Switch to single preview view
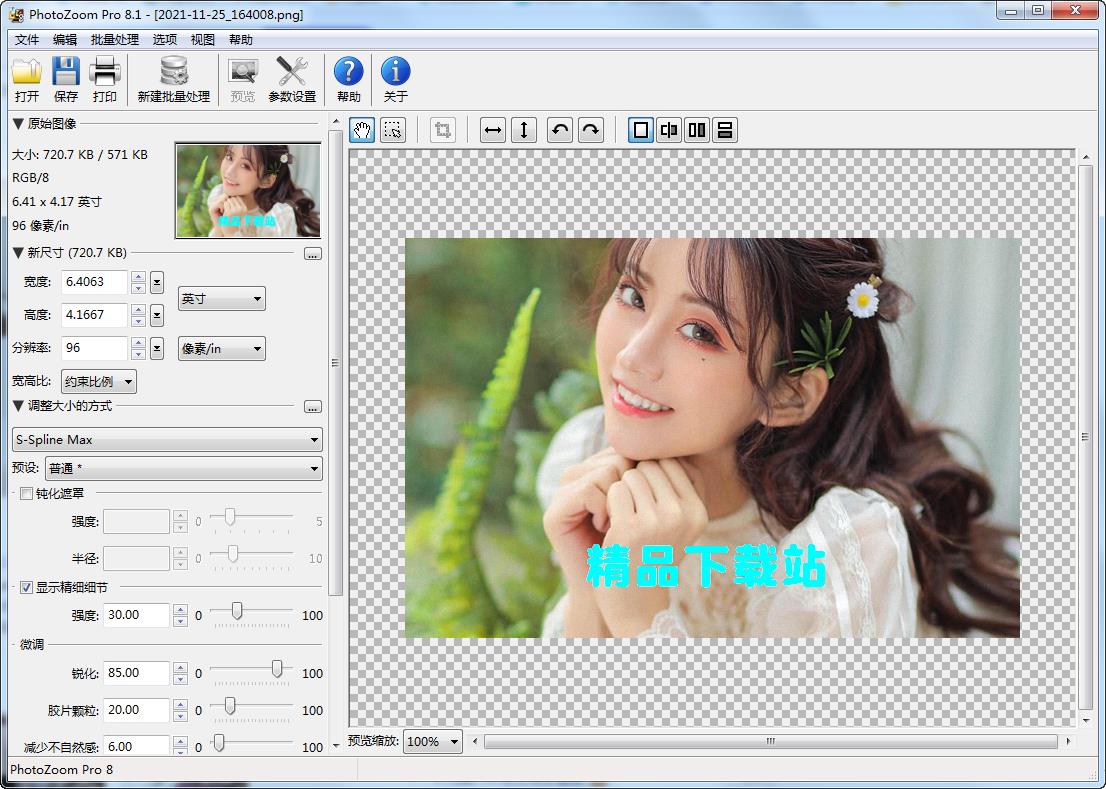The image size is (1106, 789). [640, 130]
